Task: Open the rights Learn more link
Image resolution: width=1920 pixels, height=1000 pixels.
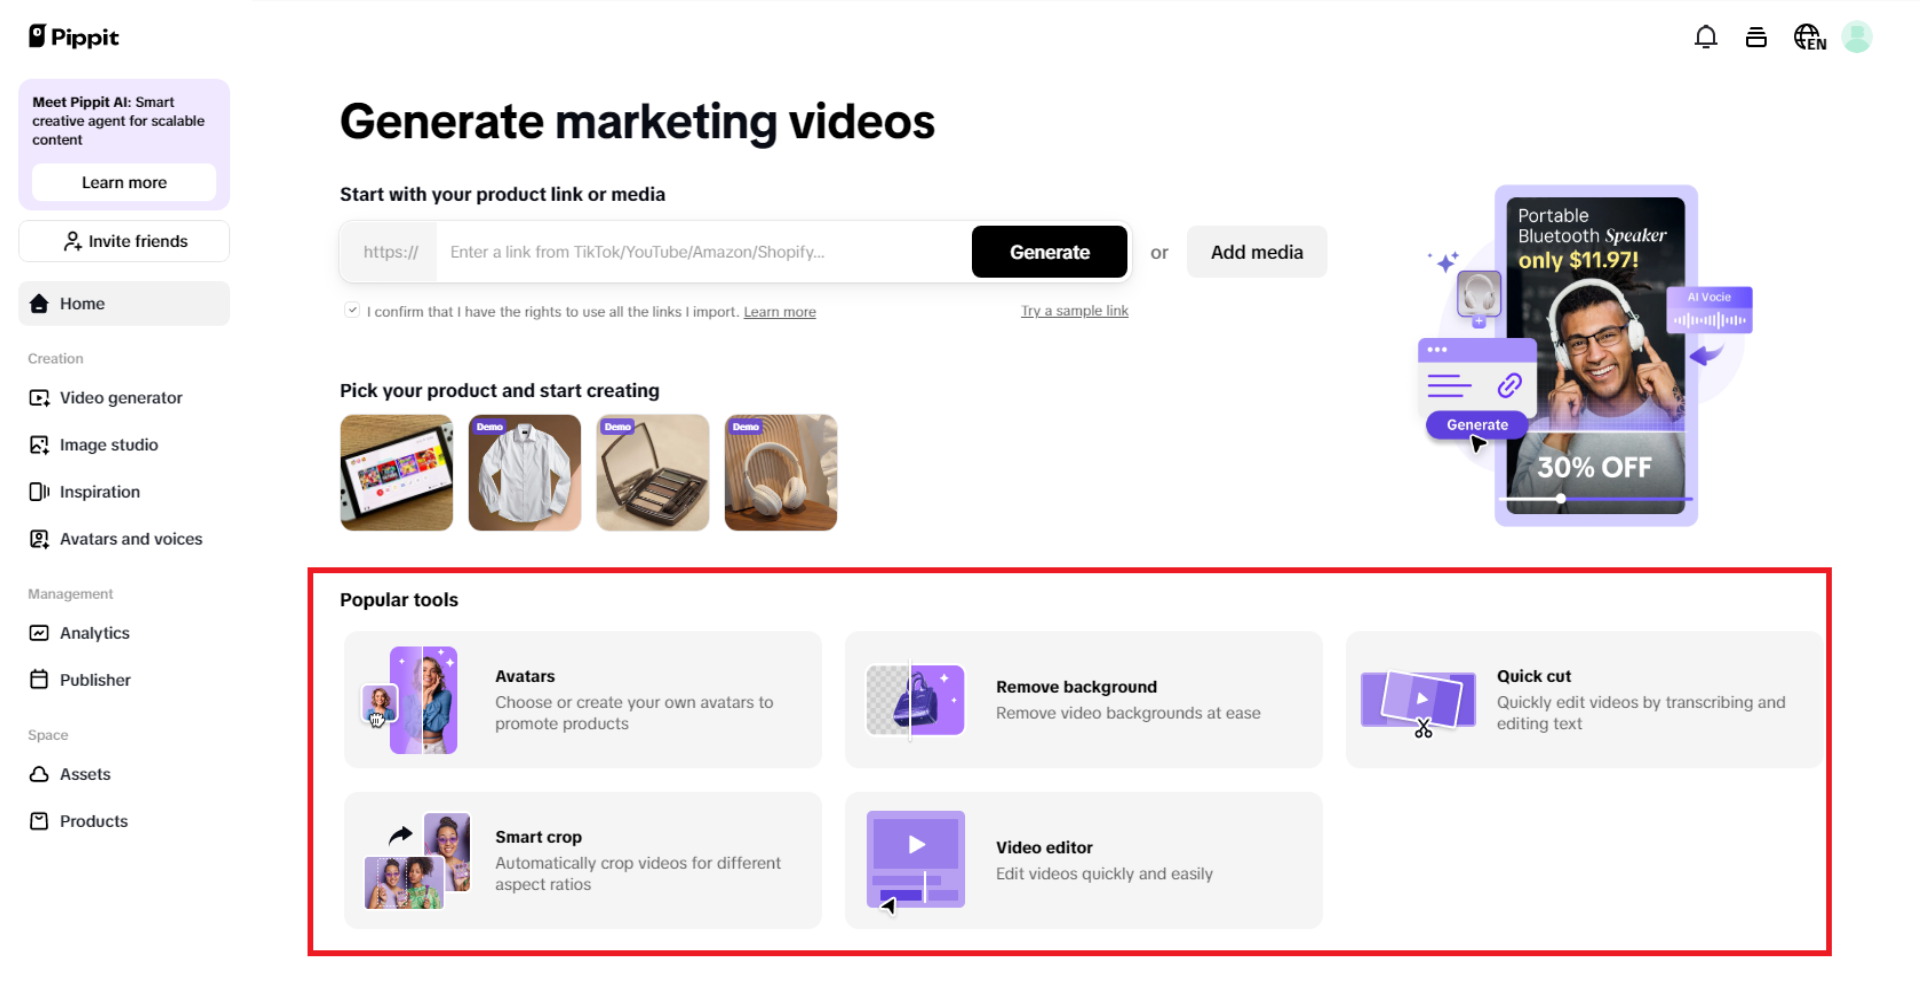Action: point(780,312)
